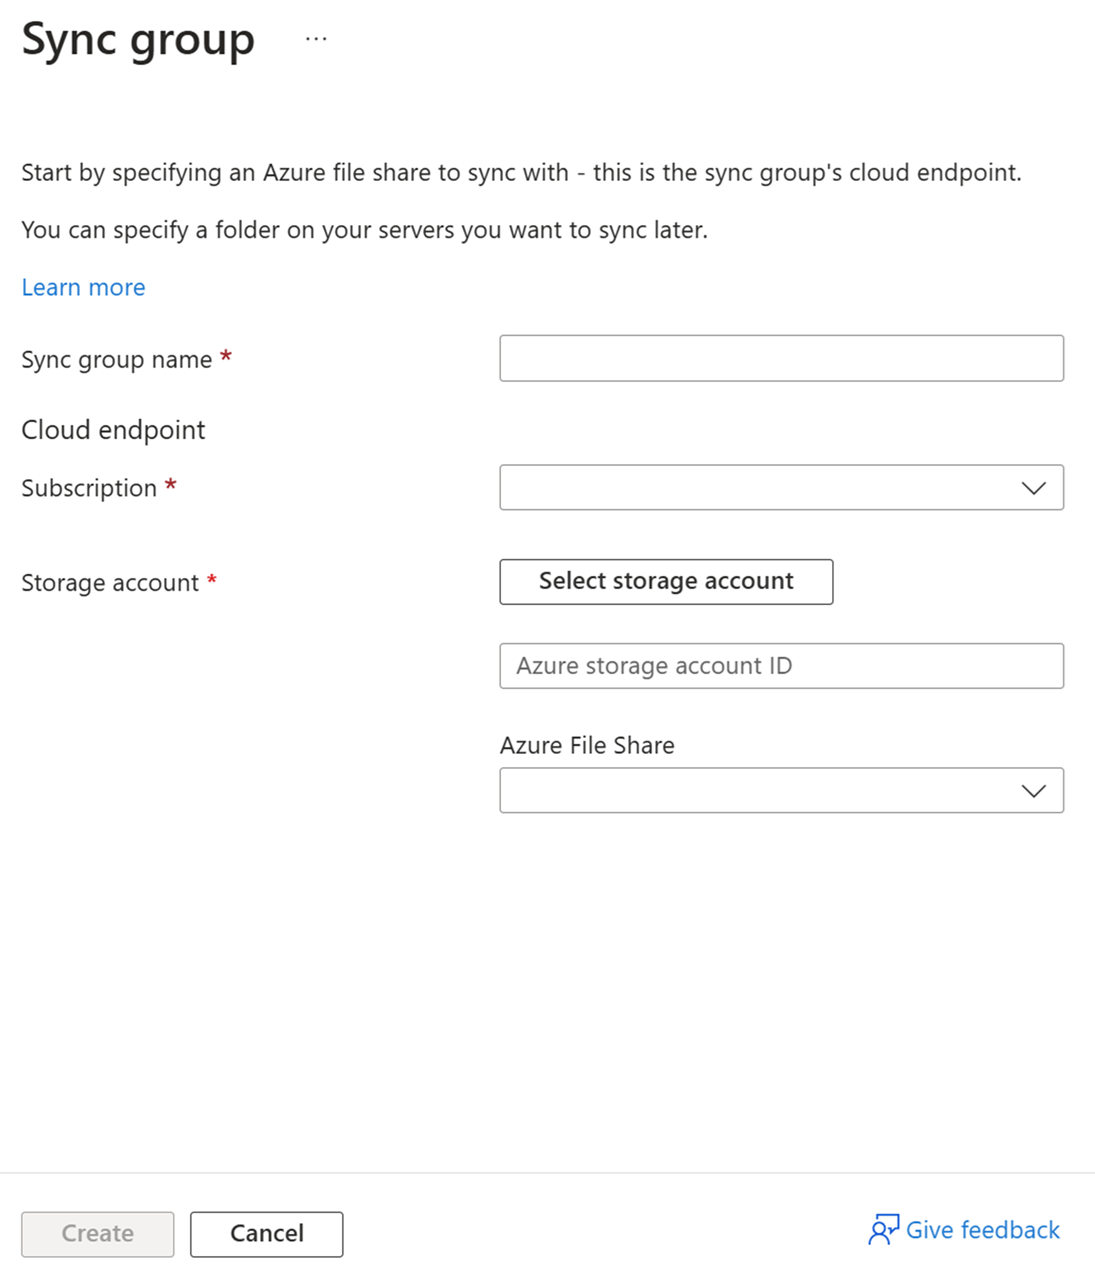Open the Azure File Share dropdown
1095x1267 pixels.
(x=780, y=790)
